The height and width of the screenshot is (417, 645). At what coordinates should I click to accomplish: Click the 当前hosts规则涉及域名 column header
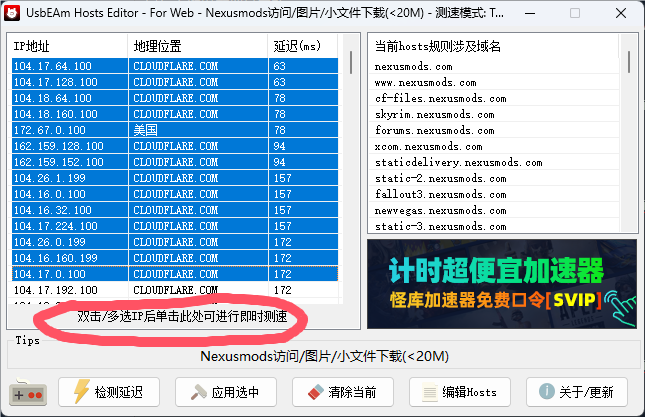(x=494, y=46)
